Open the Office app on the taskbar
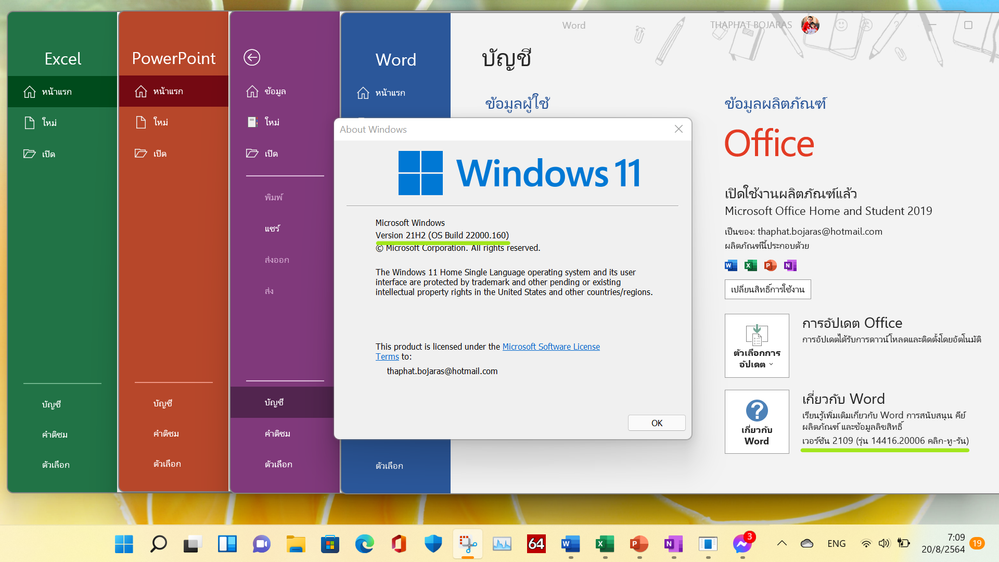Screen dimensions: 999x562 [399, 544]
